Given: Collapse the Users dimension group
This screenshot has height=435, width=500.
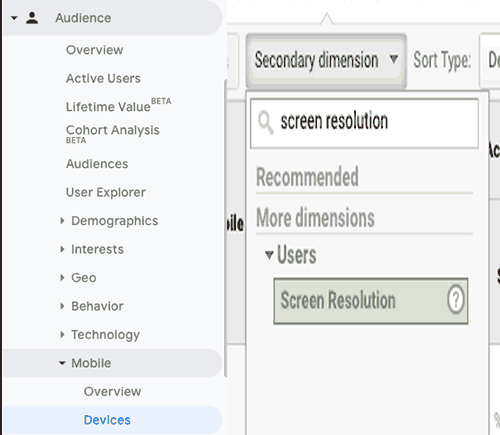Looking at the screenshot, I should click(269, 255).
